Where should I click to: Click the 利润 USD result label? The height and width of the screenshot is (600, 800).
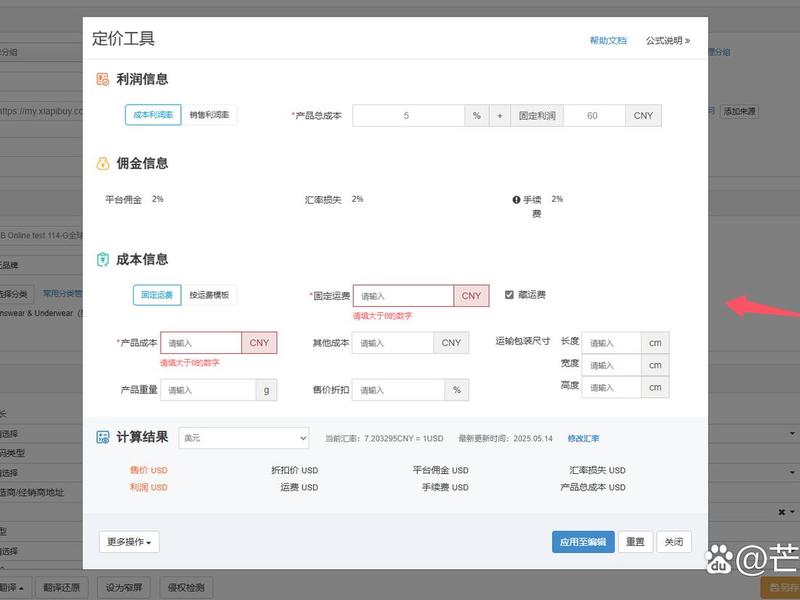pyautogui.click(x=148, y=487)
